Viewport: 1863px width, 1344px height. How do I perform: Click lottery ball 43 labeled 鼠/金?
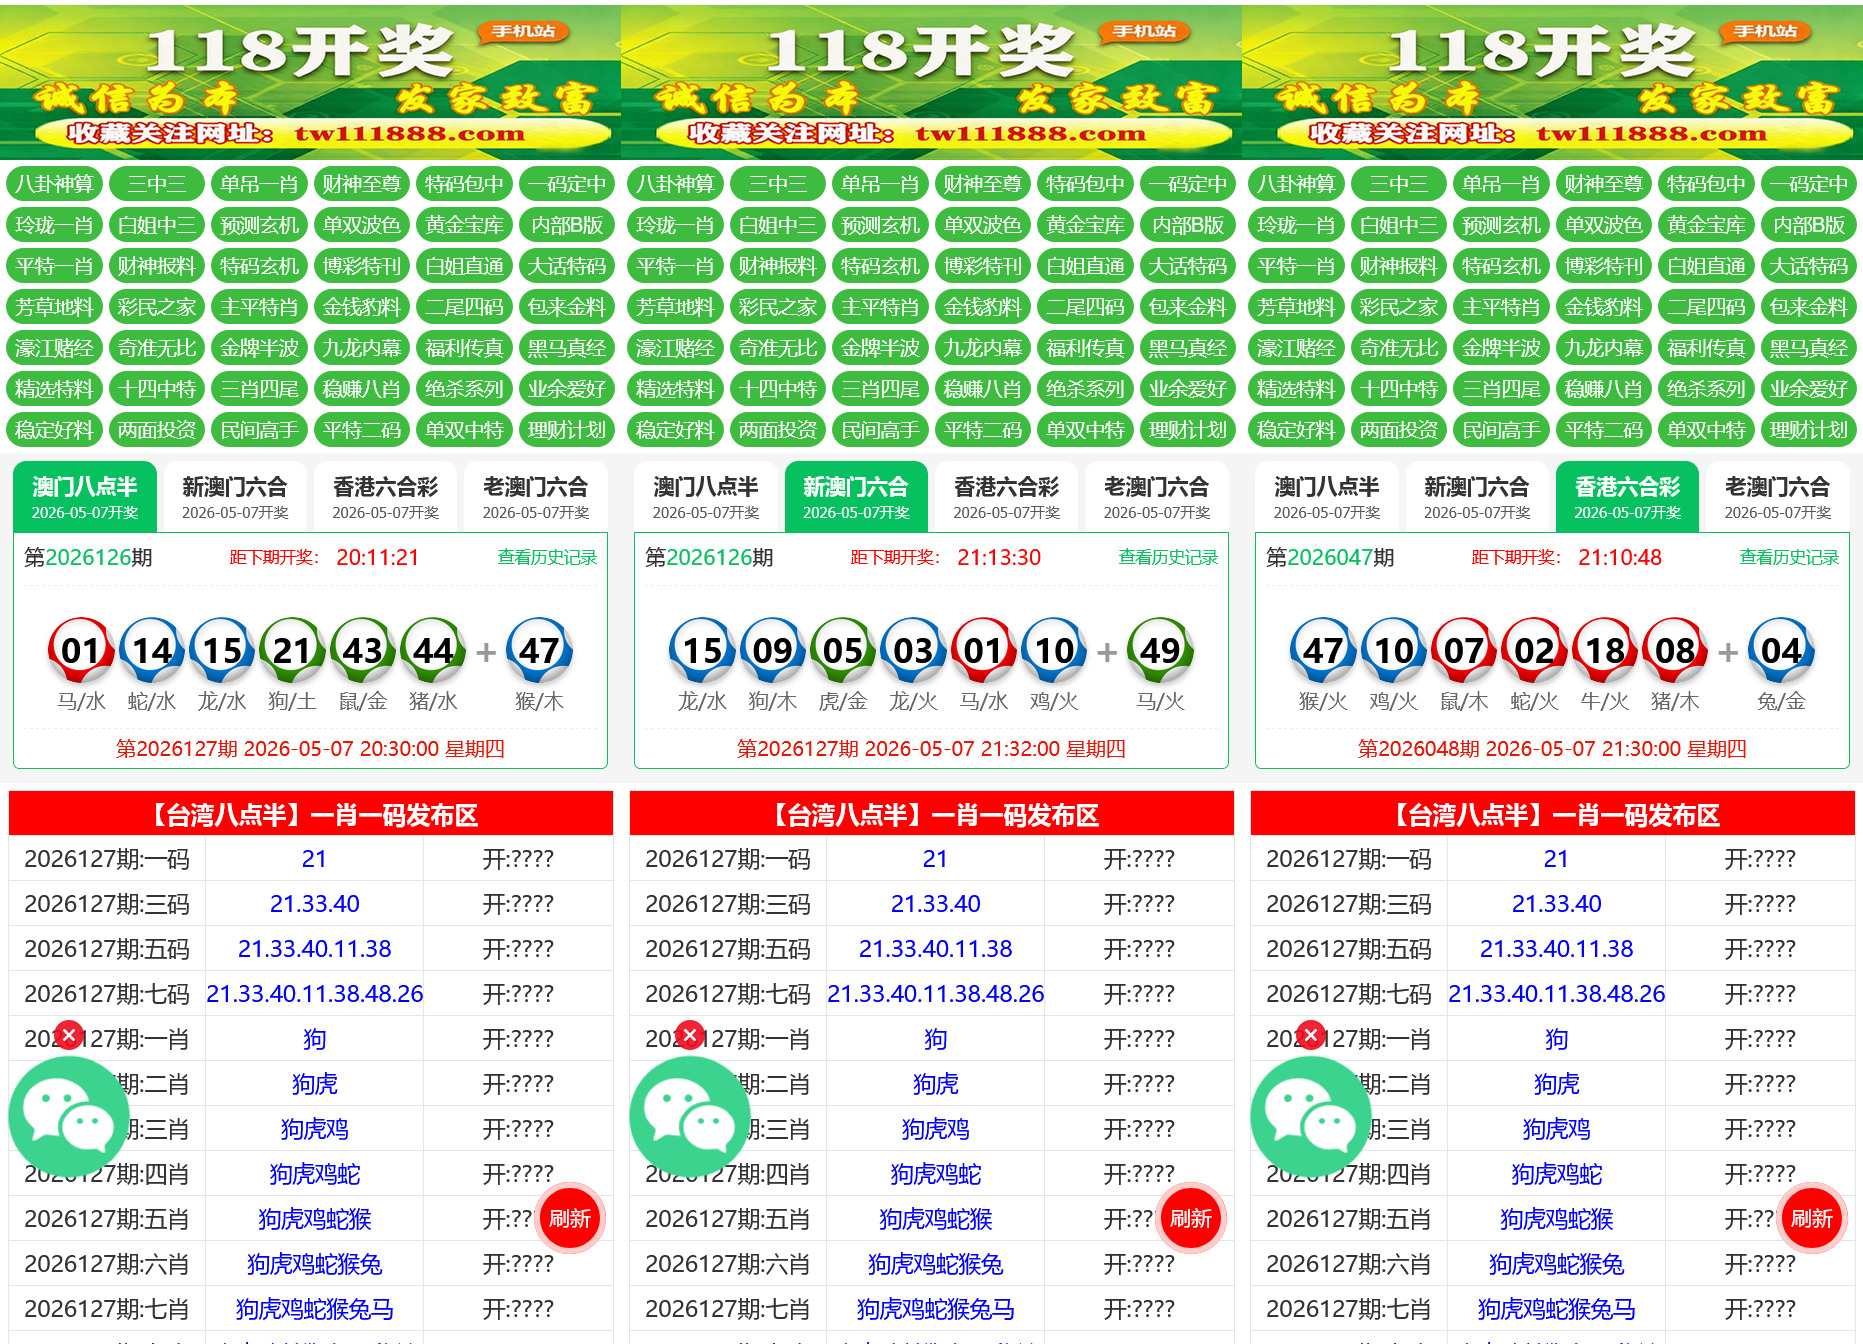363,650
